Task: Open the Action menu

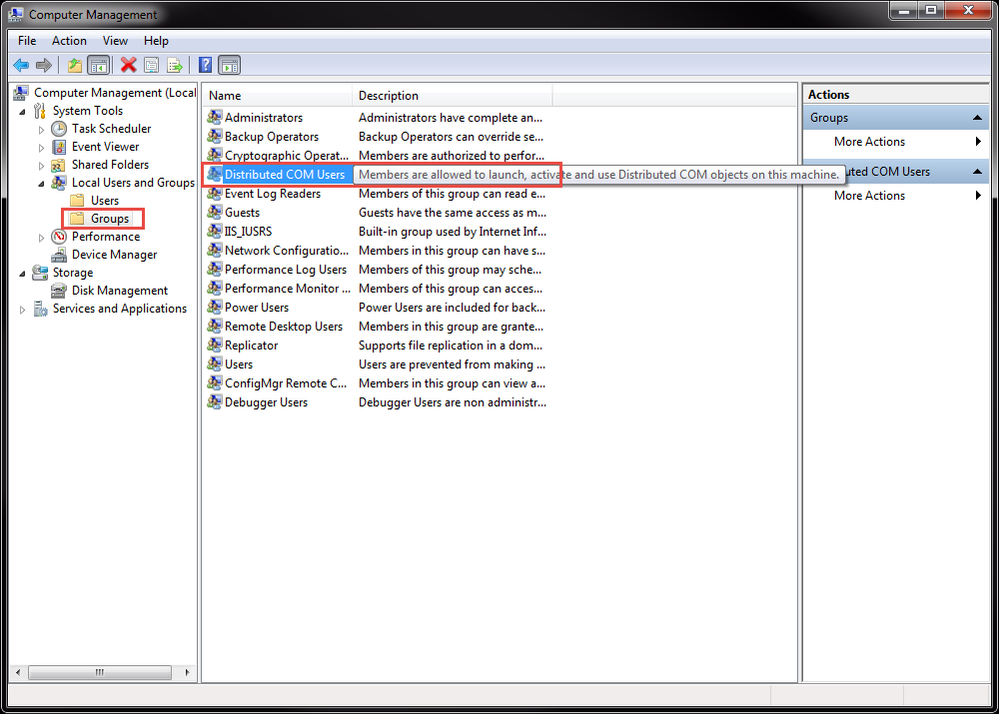Action: click(69, 40)
